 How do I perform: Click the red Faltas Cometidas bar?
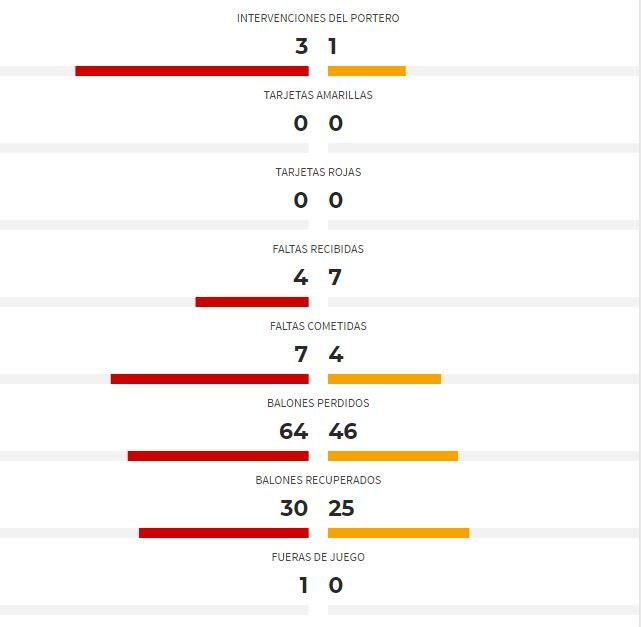[210, 379]
